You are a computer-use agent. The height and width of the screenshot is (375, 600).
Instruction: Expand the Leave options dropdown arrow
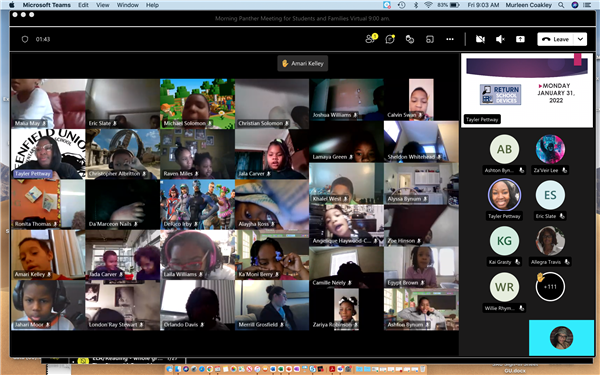(580, 39)
